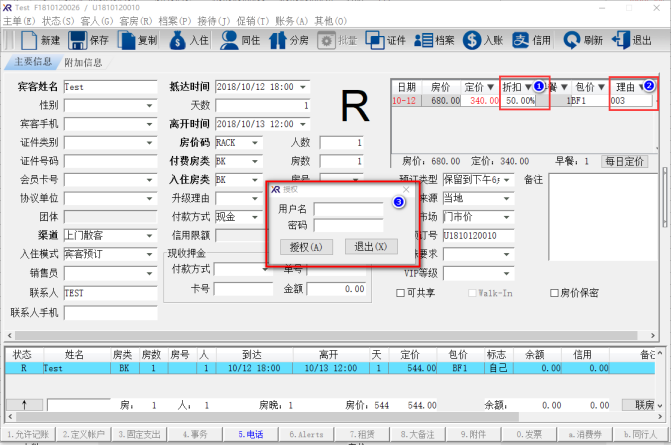
Task: Open the VIP等级 dropdown
Action: pos(507,273)
